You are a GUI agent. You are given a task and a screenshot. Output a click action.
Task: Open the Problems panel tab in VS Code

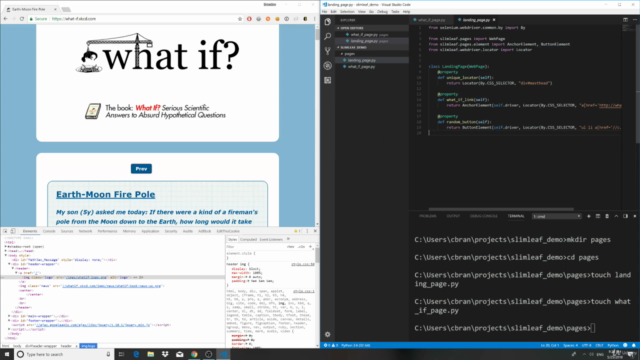[x=428, y=216]
